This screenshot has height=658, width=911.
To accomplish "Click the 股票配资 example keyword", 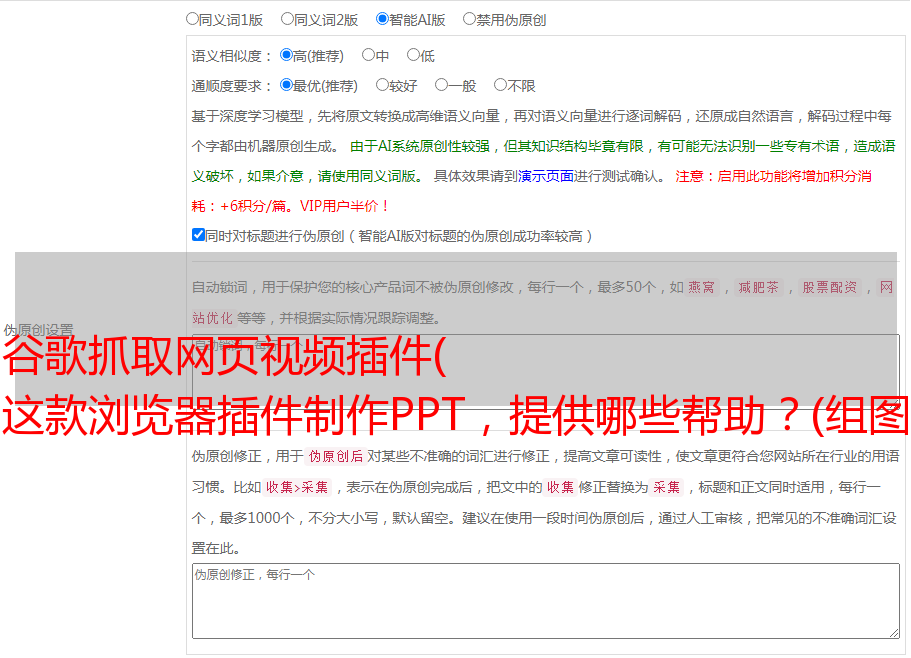I will pos(830,287).
